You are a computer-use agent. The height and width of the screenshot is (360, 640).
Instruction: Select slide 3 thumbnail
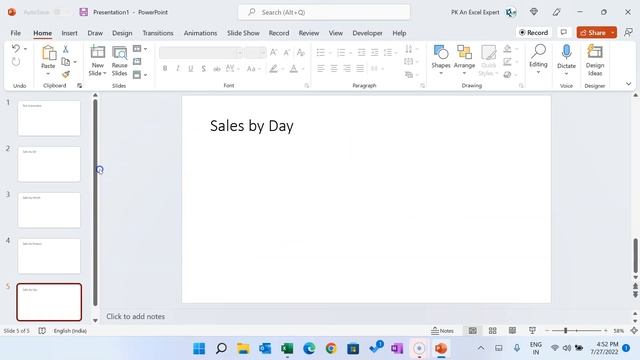click(49, 210)
